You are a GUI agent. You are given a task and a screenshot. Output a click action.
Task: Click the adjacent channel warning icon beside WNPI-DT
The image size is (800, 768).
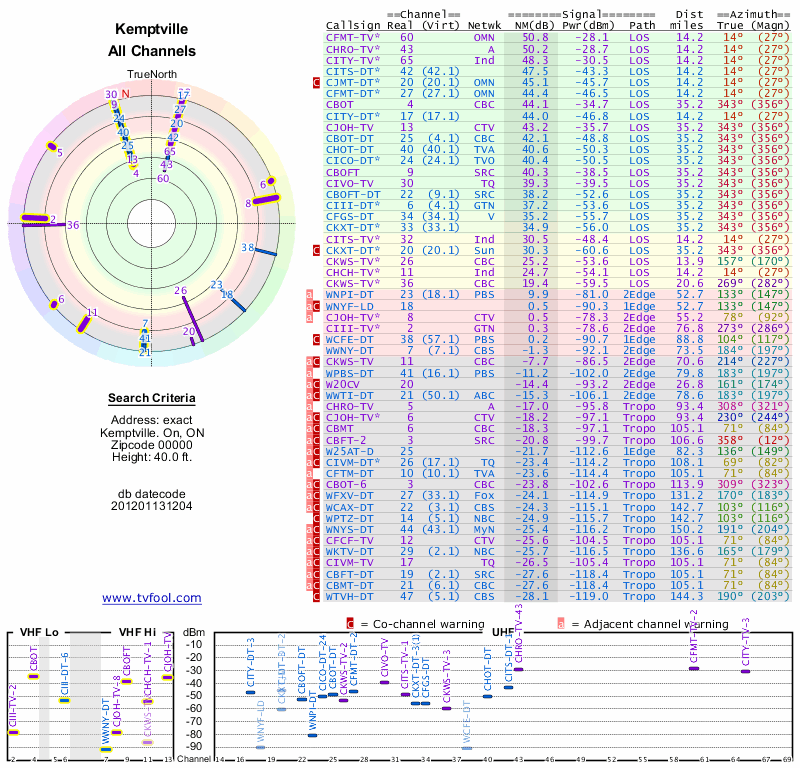(x=310, y=295)
